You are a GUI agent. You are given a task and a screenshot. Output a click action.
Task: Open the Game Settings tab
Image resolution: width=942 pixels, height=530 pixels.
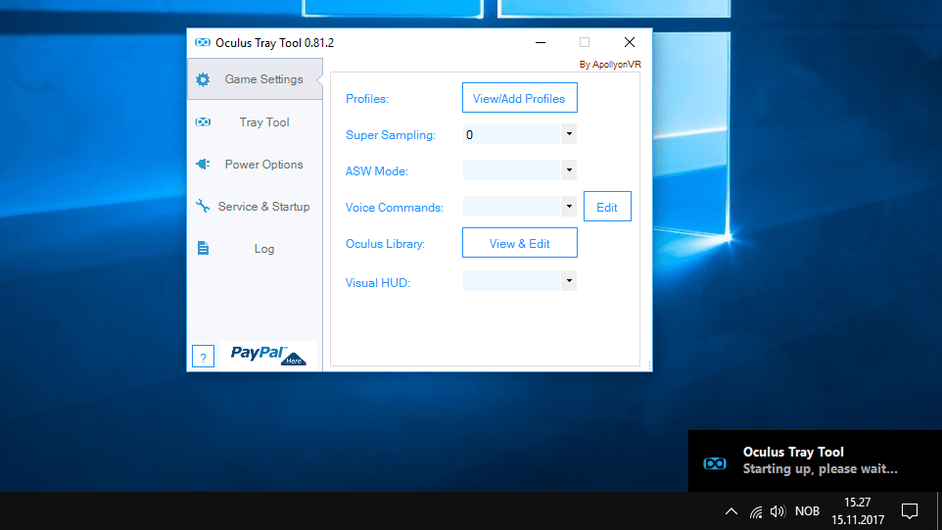pos(255,79)
